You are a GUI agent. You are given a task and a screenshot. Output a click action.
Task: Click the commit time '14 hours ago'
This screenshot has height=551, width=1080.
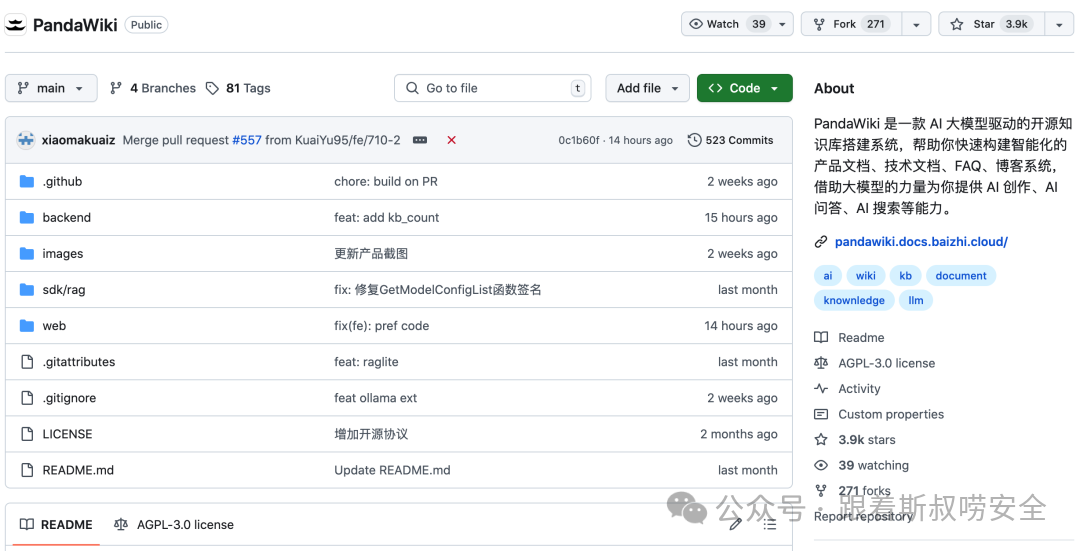click(x=641, y=140)
